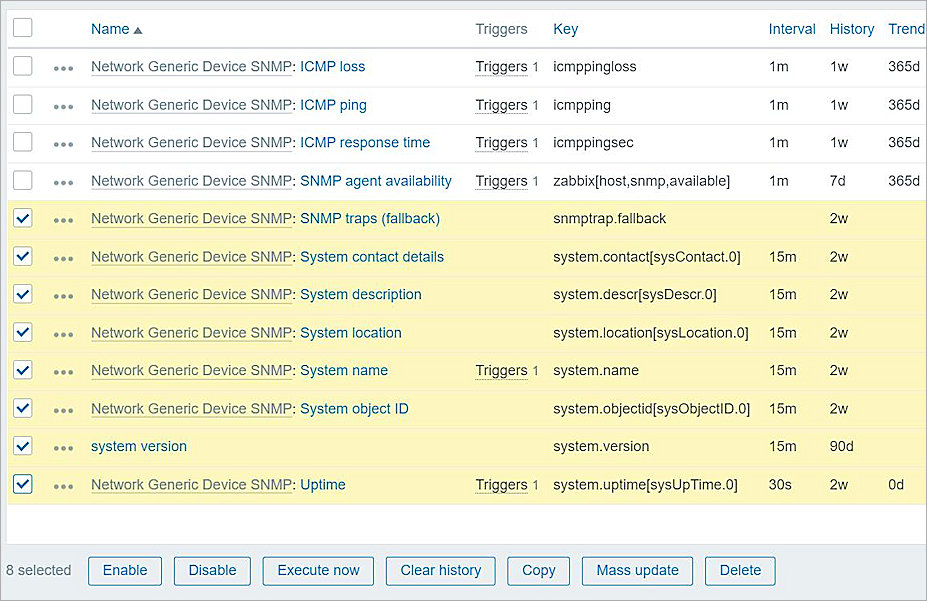This screenshot has width=927, height=601.
Task: Open the three-dot menu for SNMP traps (fallback)
Action: [63, 220]
